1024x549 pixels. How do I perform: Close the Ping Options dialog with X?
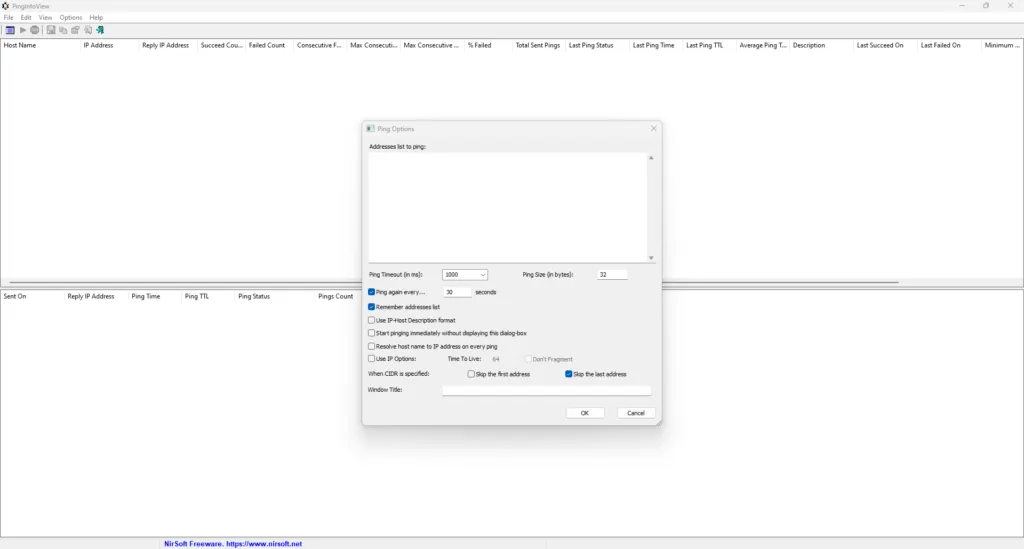coord(654,129)
